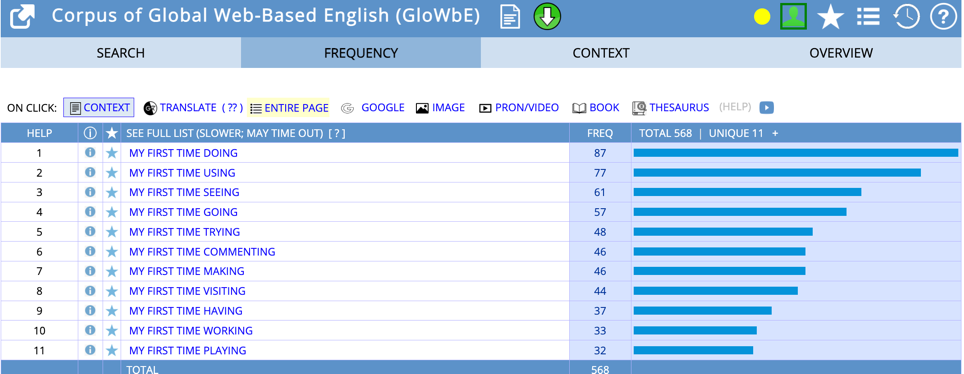Open the list icon in header
The height and width of the screenshot is (374, 964).
coord(868,17)
